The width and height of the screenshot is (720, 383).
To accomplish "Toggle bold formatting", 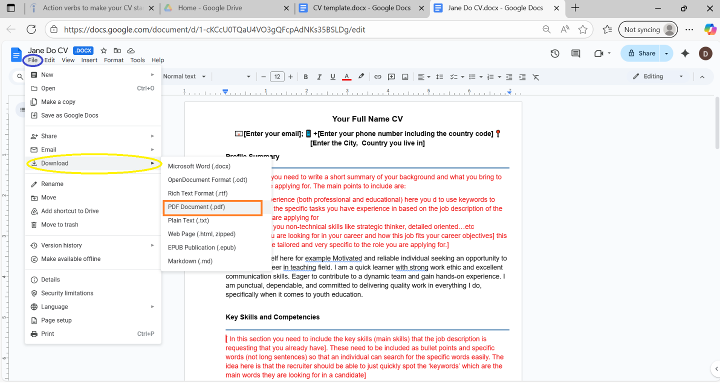I will [305, 77].
